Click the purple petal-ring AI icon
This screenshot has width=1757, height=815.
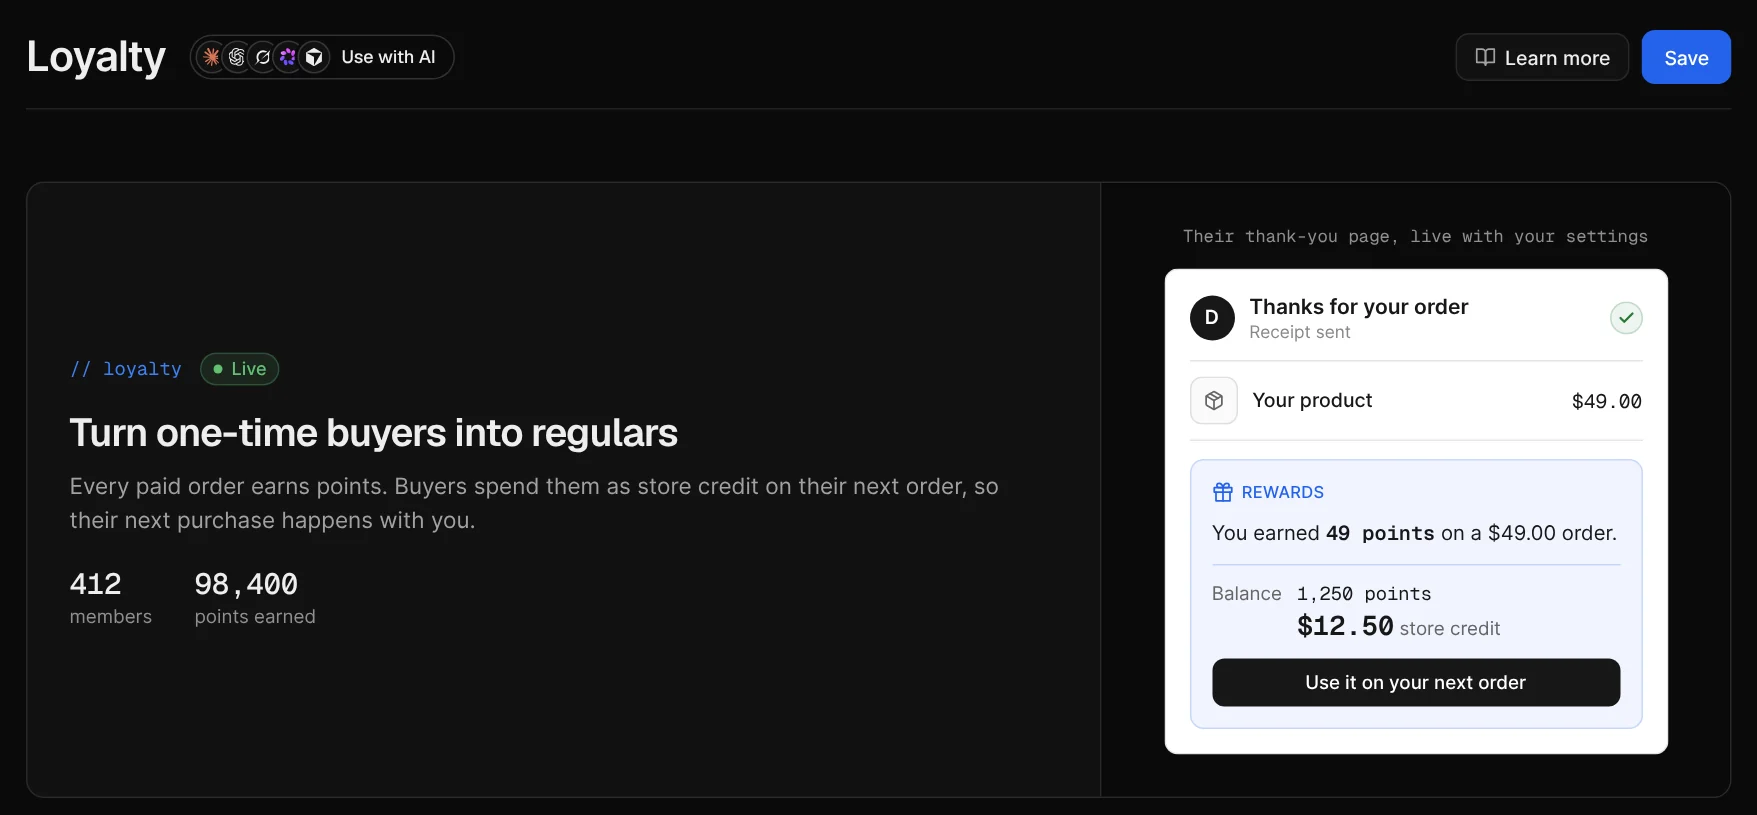coord(288,57)
